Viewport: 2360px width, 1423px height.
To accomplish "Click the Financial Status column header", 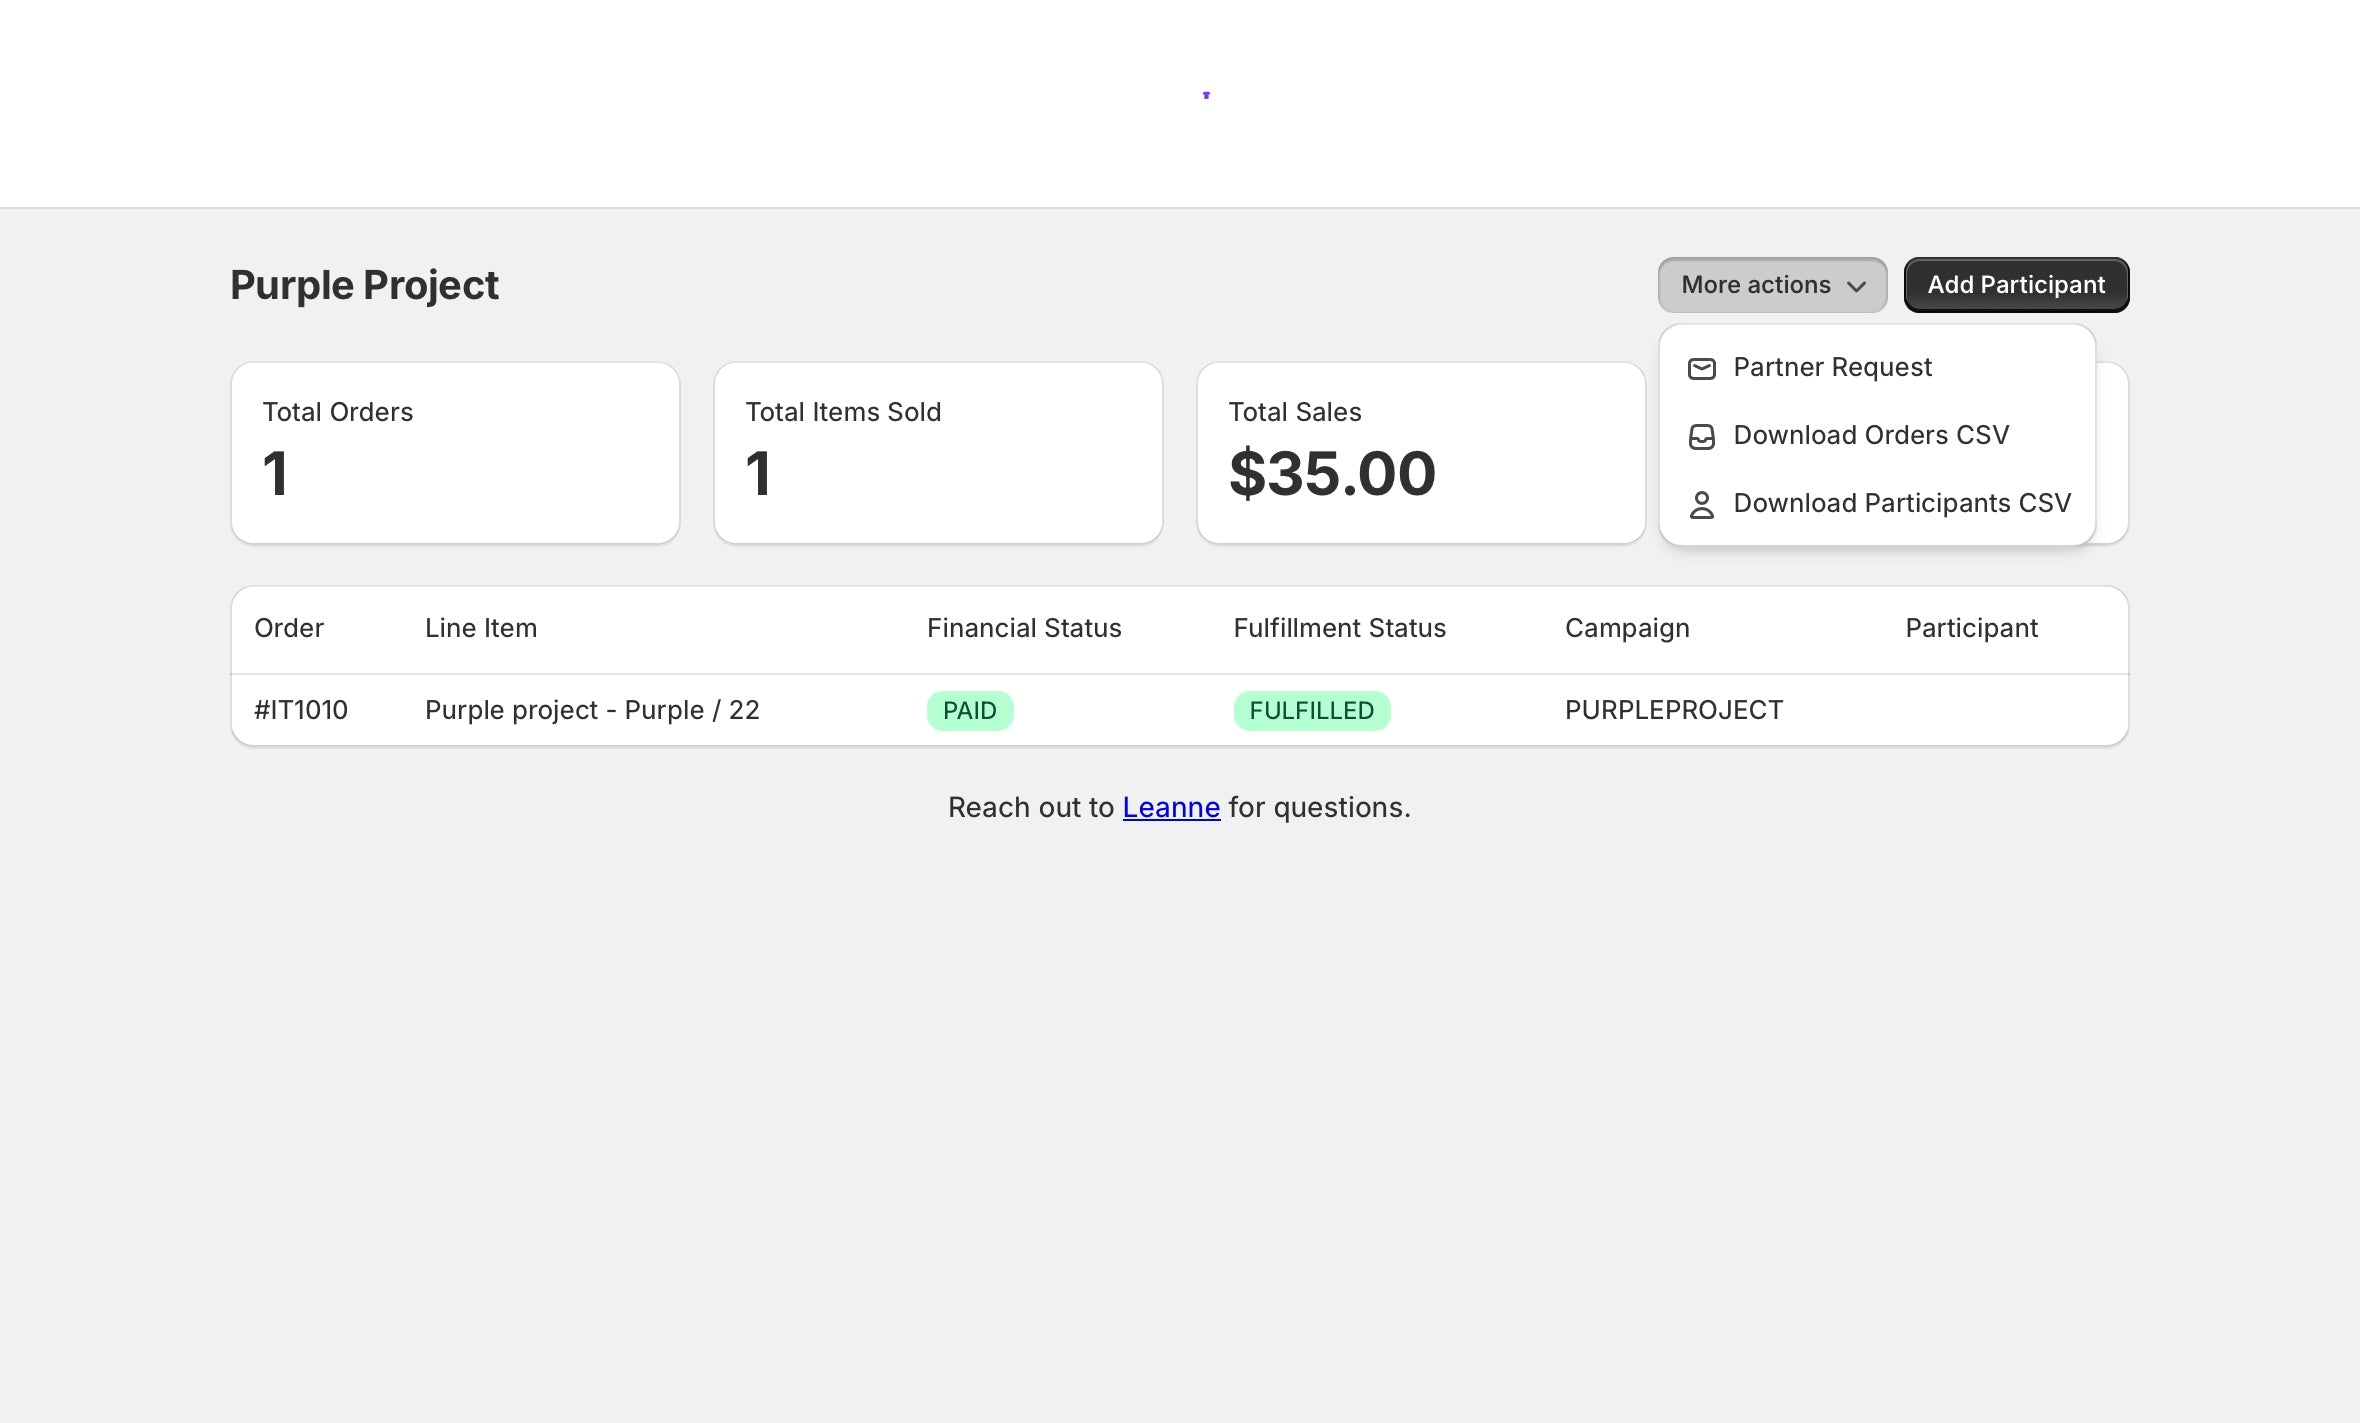I will [1023, 628].
